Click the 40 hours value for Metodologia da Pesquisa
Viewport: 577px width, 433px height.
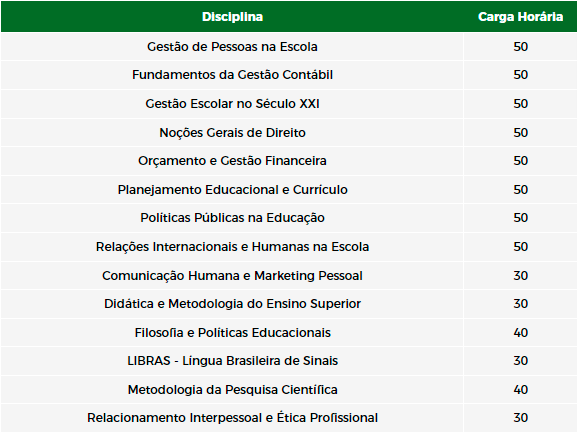click(x=520, y=390)
